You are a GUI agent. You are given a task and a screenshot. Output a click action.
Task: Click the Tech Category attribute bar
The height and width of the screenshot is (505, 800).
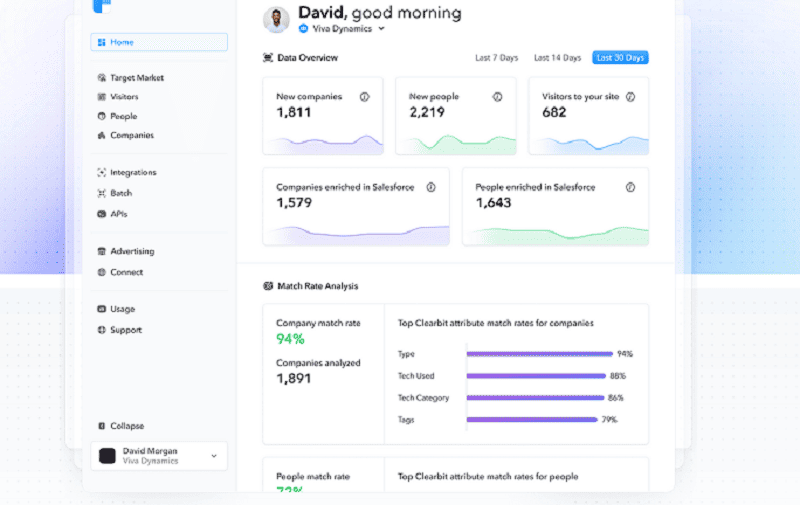tap(535, 398)
